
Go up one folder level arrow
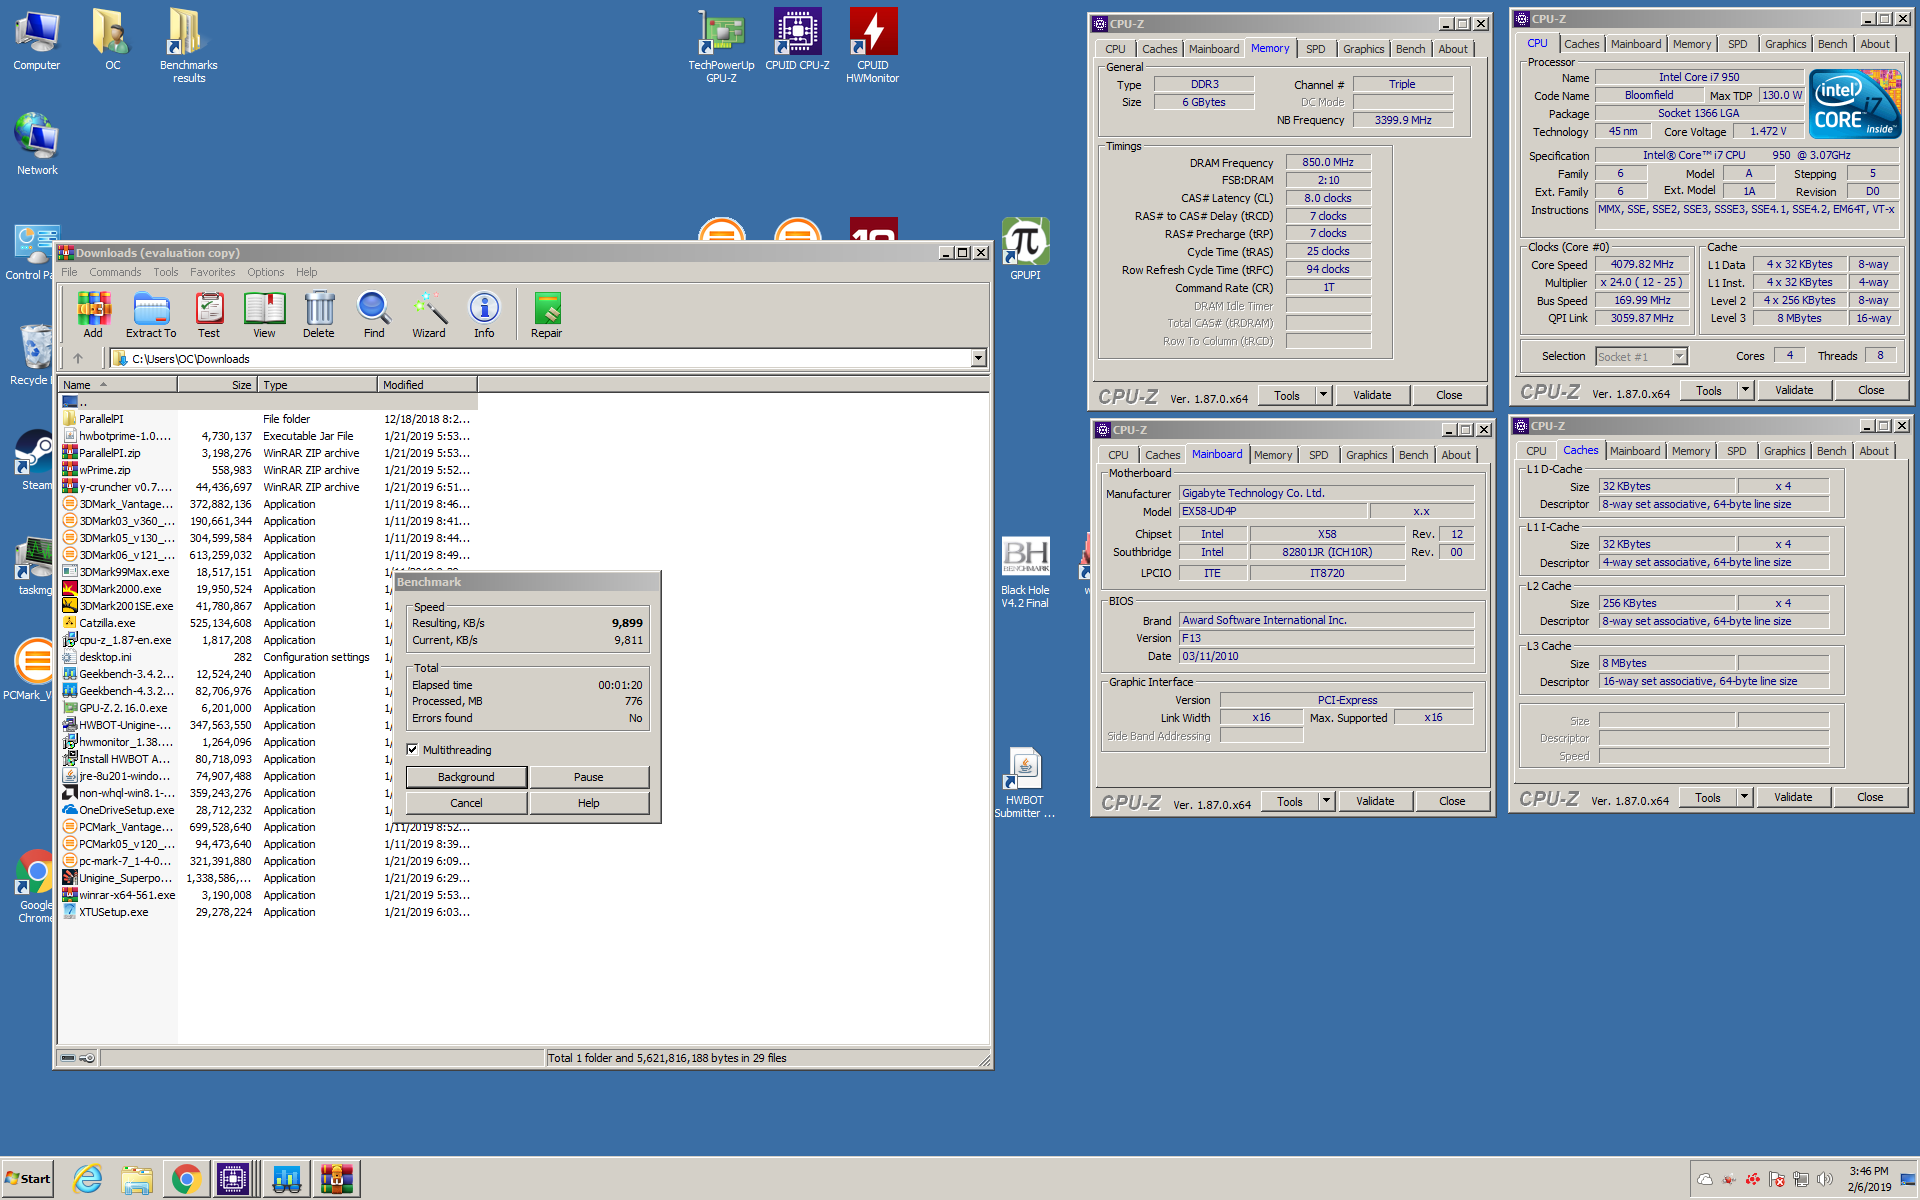78,358
